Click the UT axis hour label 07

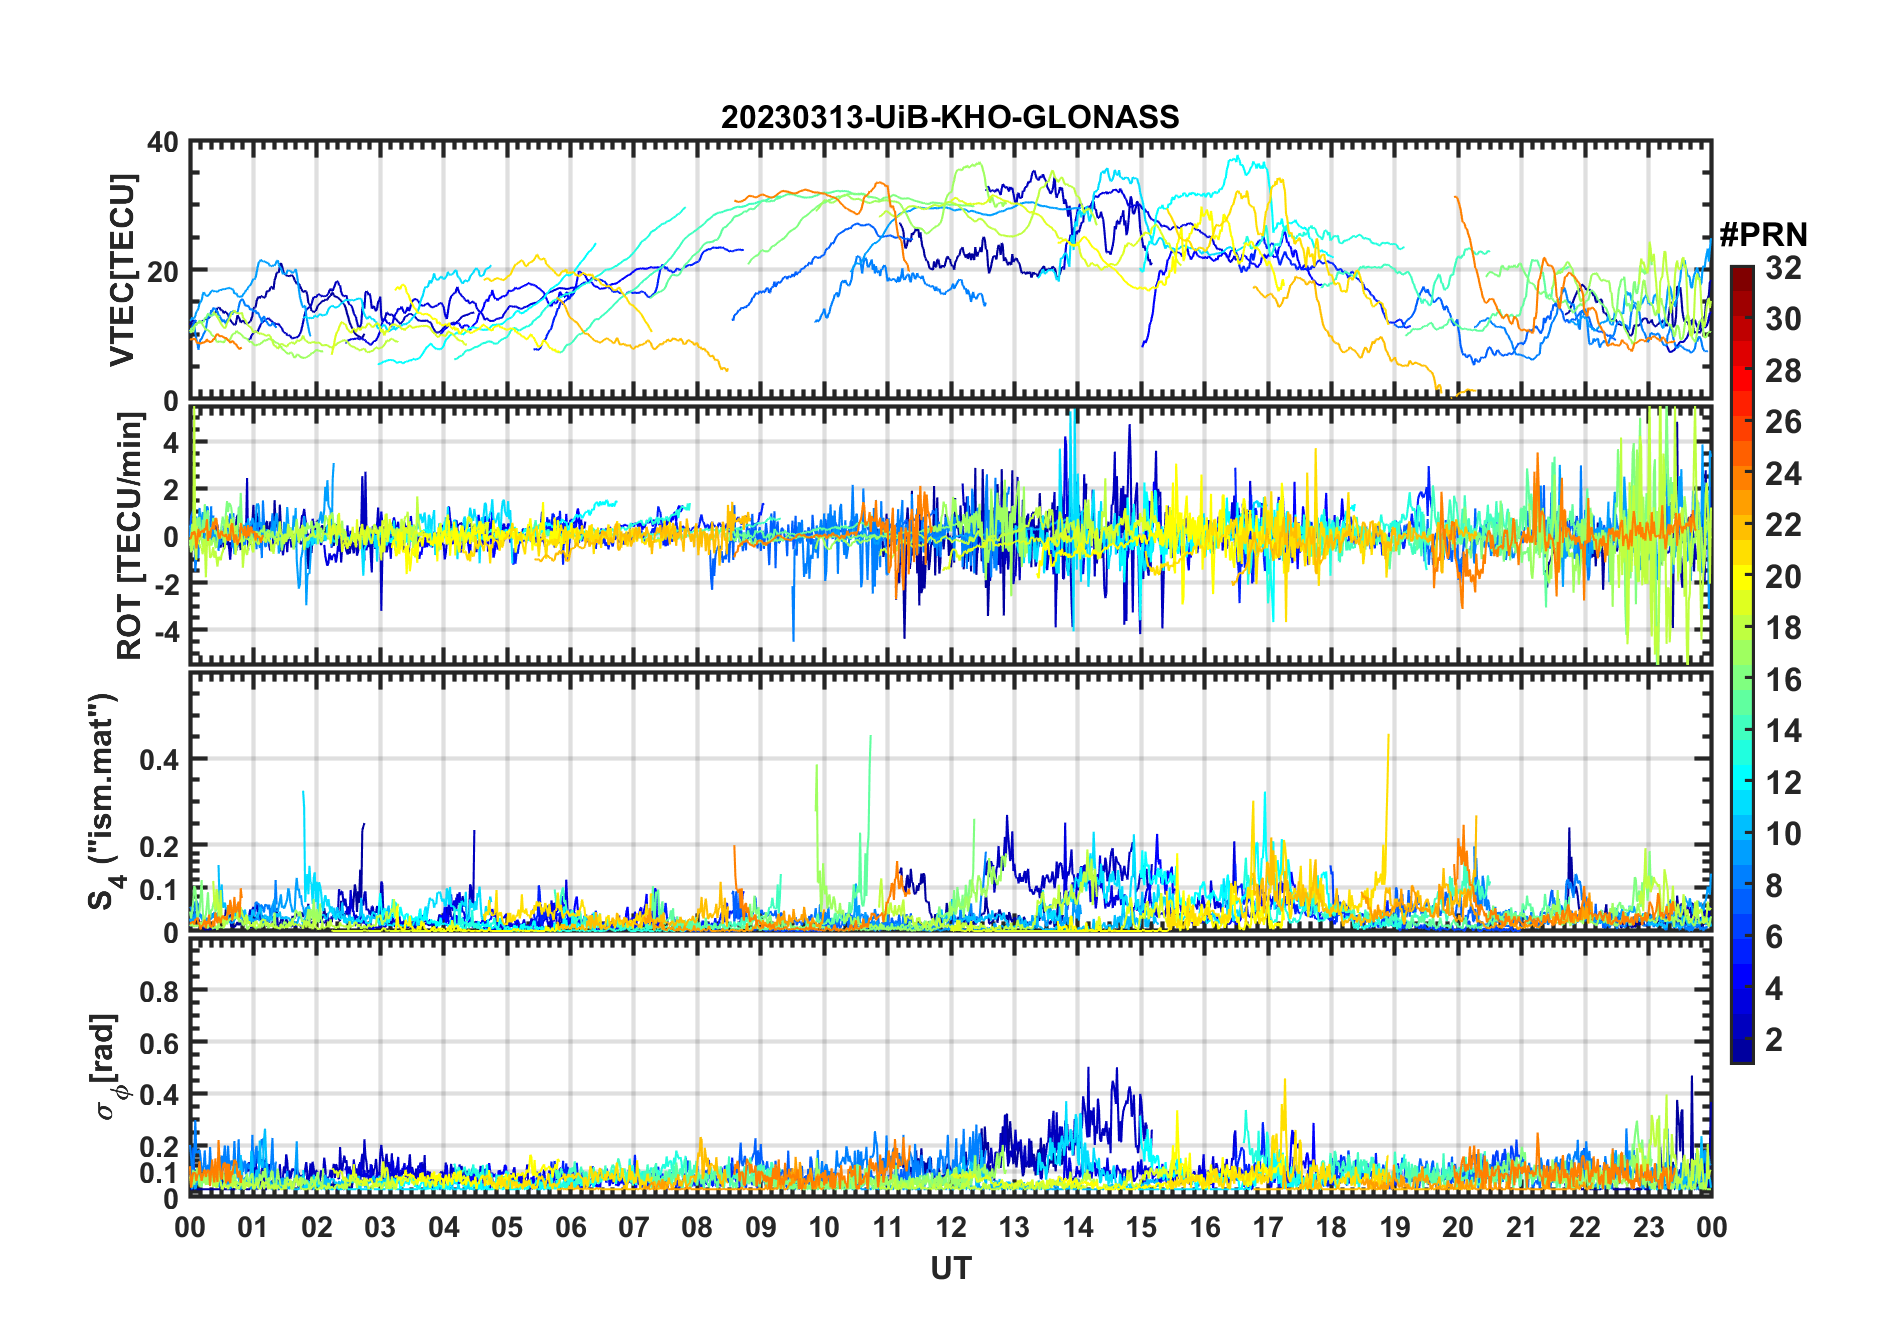[x=634, y=1227]
